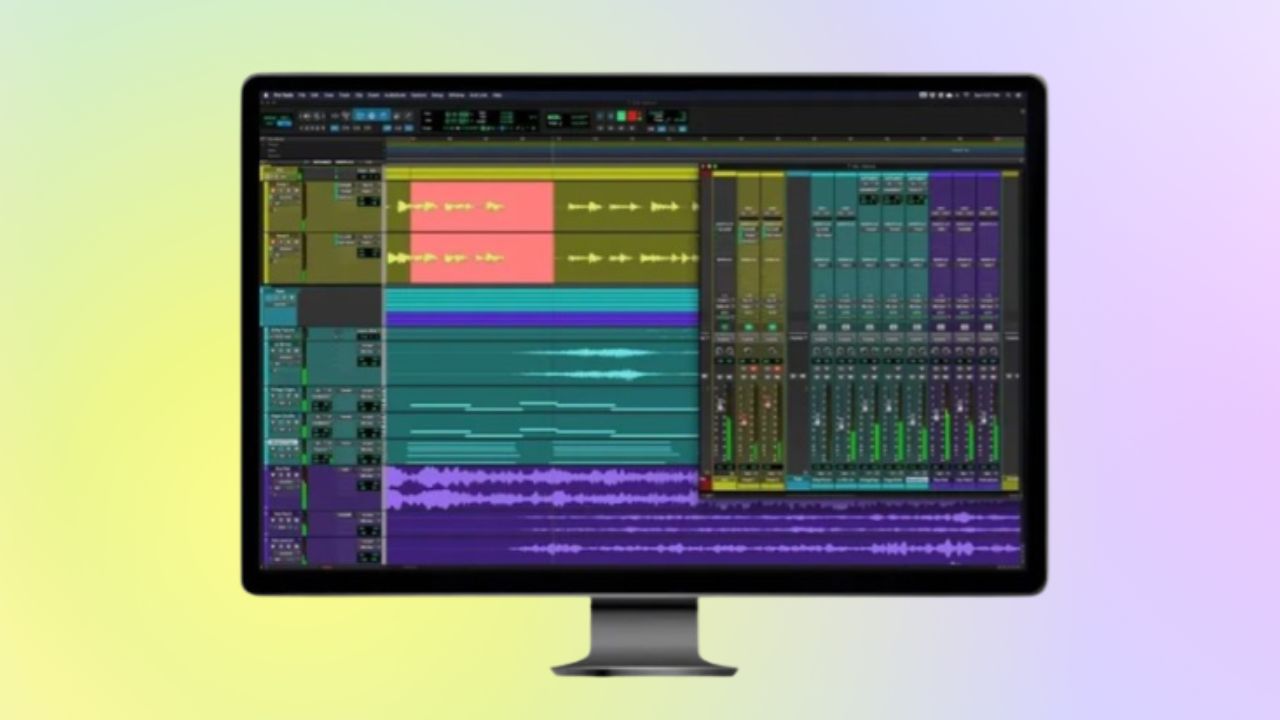The height and width of the screenshot is (720, 1280).
Task: Select the Pencil tool
Action: [409, 116]
